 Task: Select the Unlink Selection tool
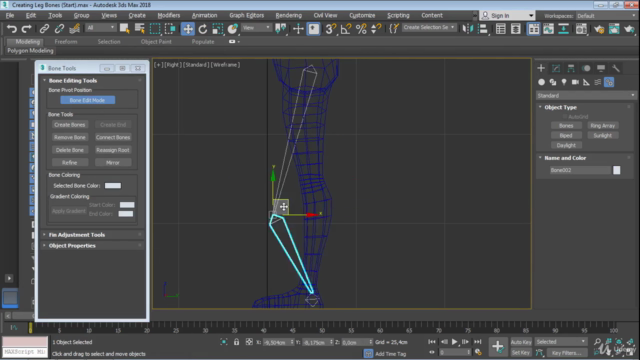[x=59, y=29]
